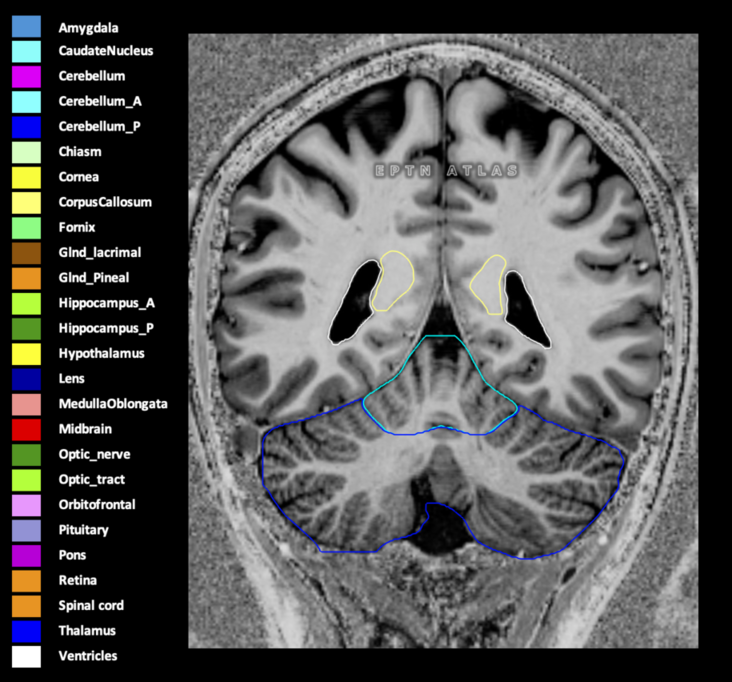Click the Hippocampus_P swatch
Image resolution: width=732 pixels, height=682 pixels.
pyautogui.click(x=26, y=329)
